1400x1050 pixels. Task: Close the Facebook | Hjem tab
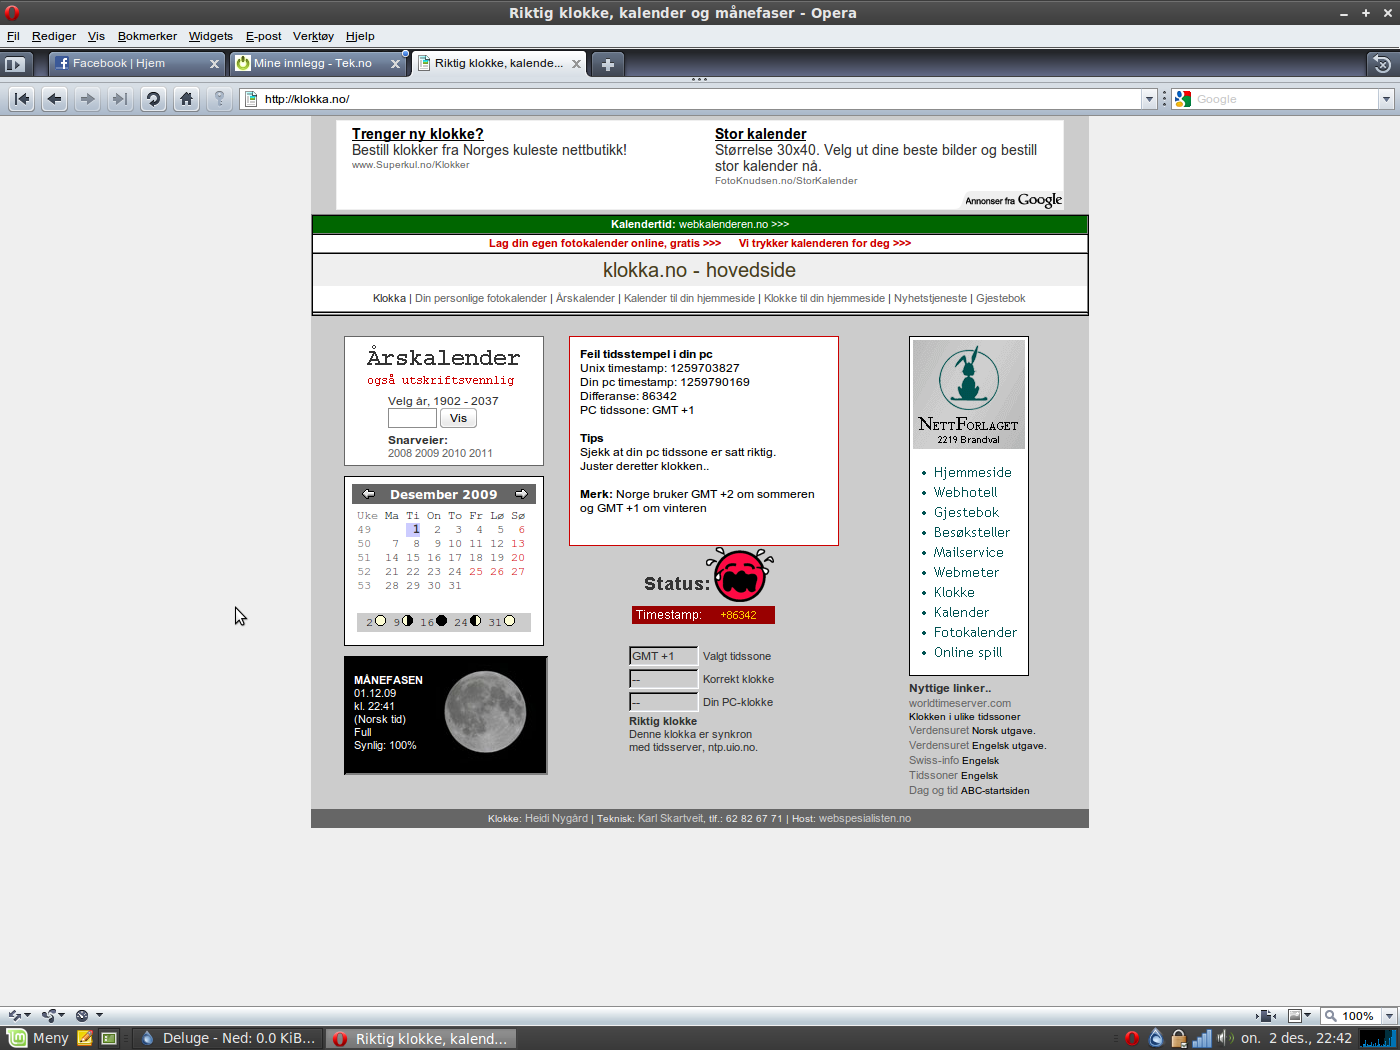[x=214, y=64]
